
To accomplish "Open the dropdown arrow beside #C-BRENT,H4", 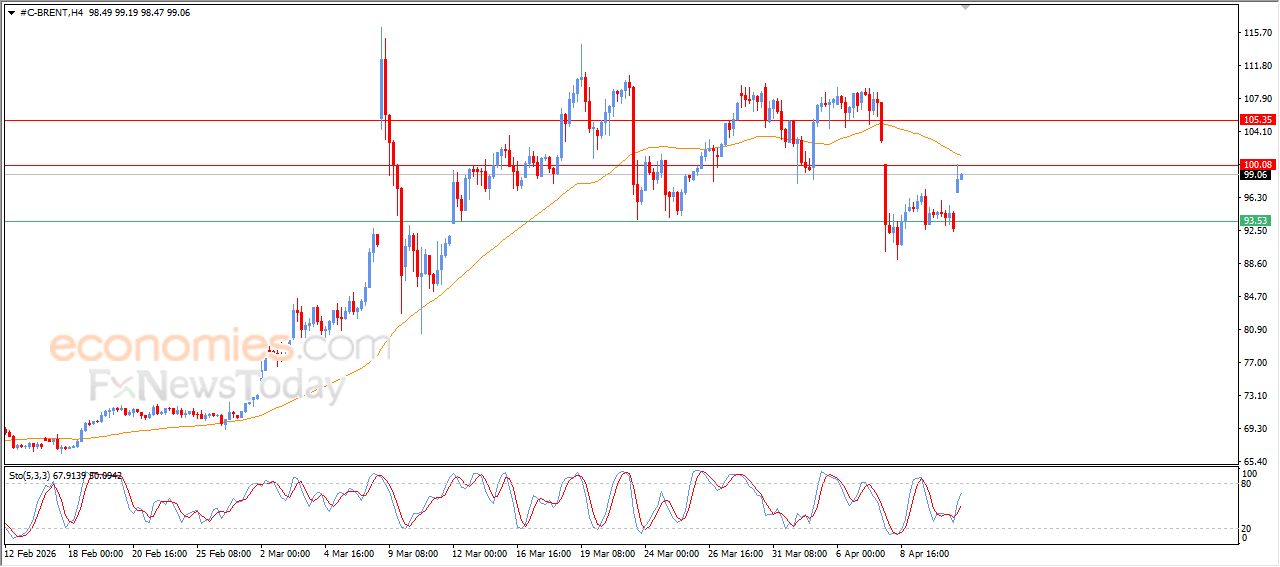I will (x=11, y=13).
